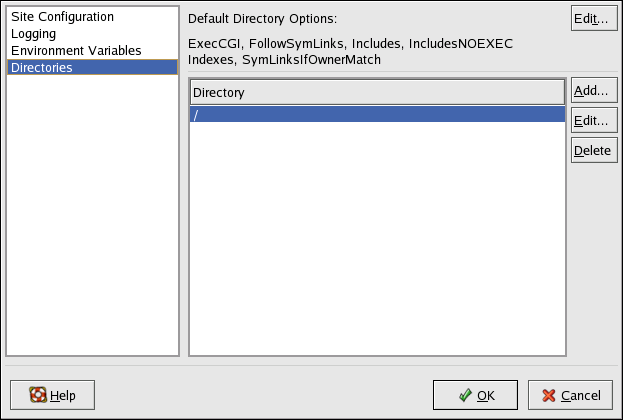The height and width of the screenshot is (420, 623).
Task: Open the Site Configuration section
Action: point(62,17)
